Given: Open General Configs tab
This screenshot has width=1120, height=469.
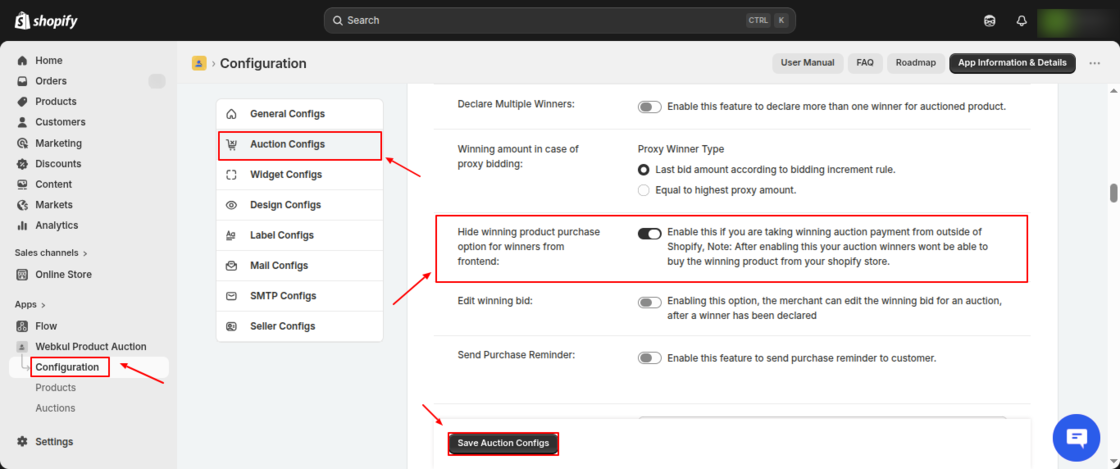Looking at the screenshot, I should (x=299, y=114).
